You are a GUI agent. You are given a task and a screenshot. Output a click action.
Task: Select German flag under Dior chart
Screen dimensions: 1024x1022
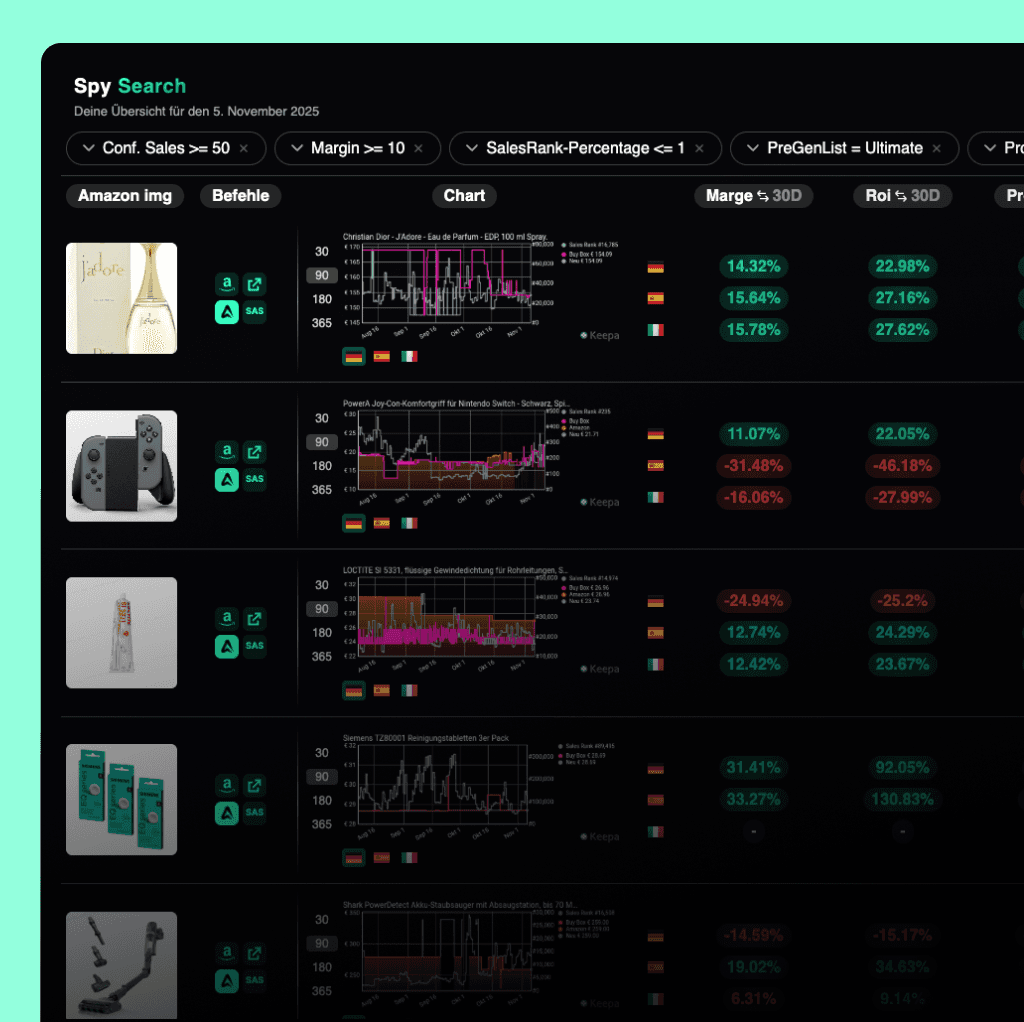[354, 357]
